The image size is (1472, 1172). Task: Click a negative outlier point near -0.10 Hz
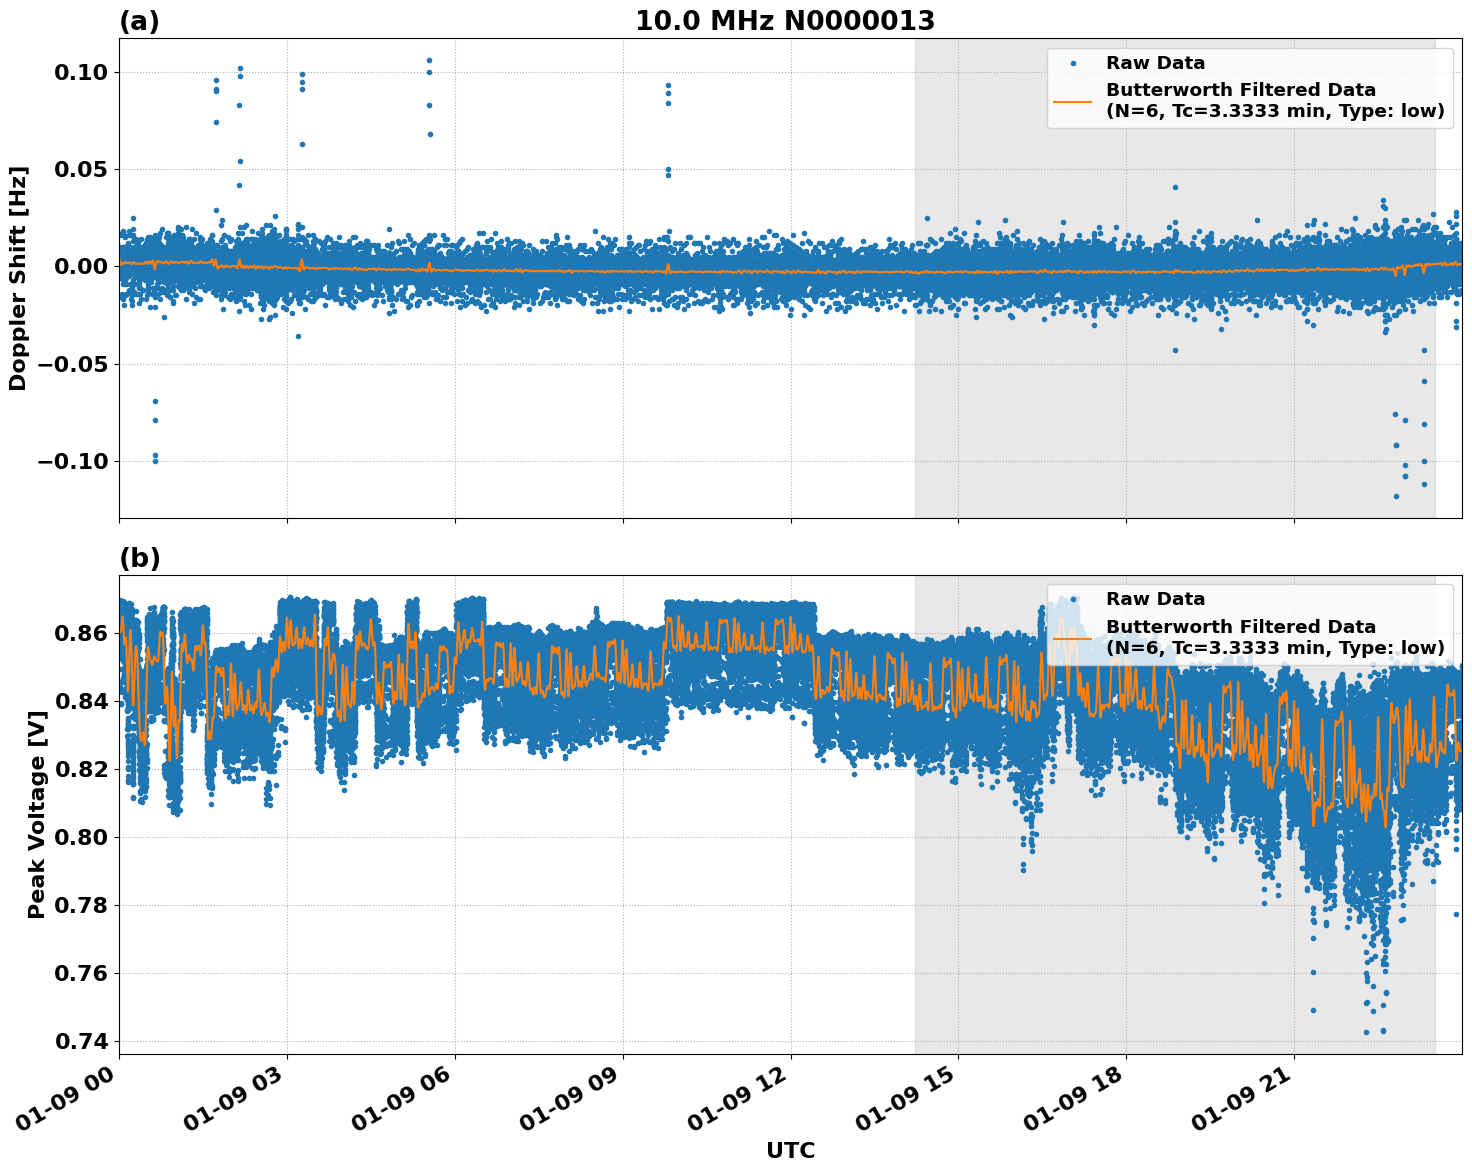click(154, 459)
